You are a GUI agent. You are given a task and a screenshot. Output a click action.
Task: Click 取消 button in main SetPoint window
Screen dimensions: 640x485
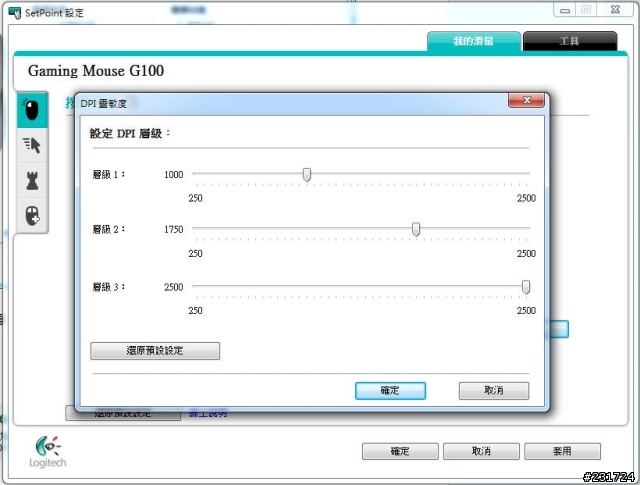point(481,451)
